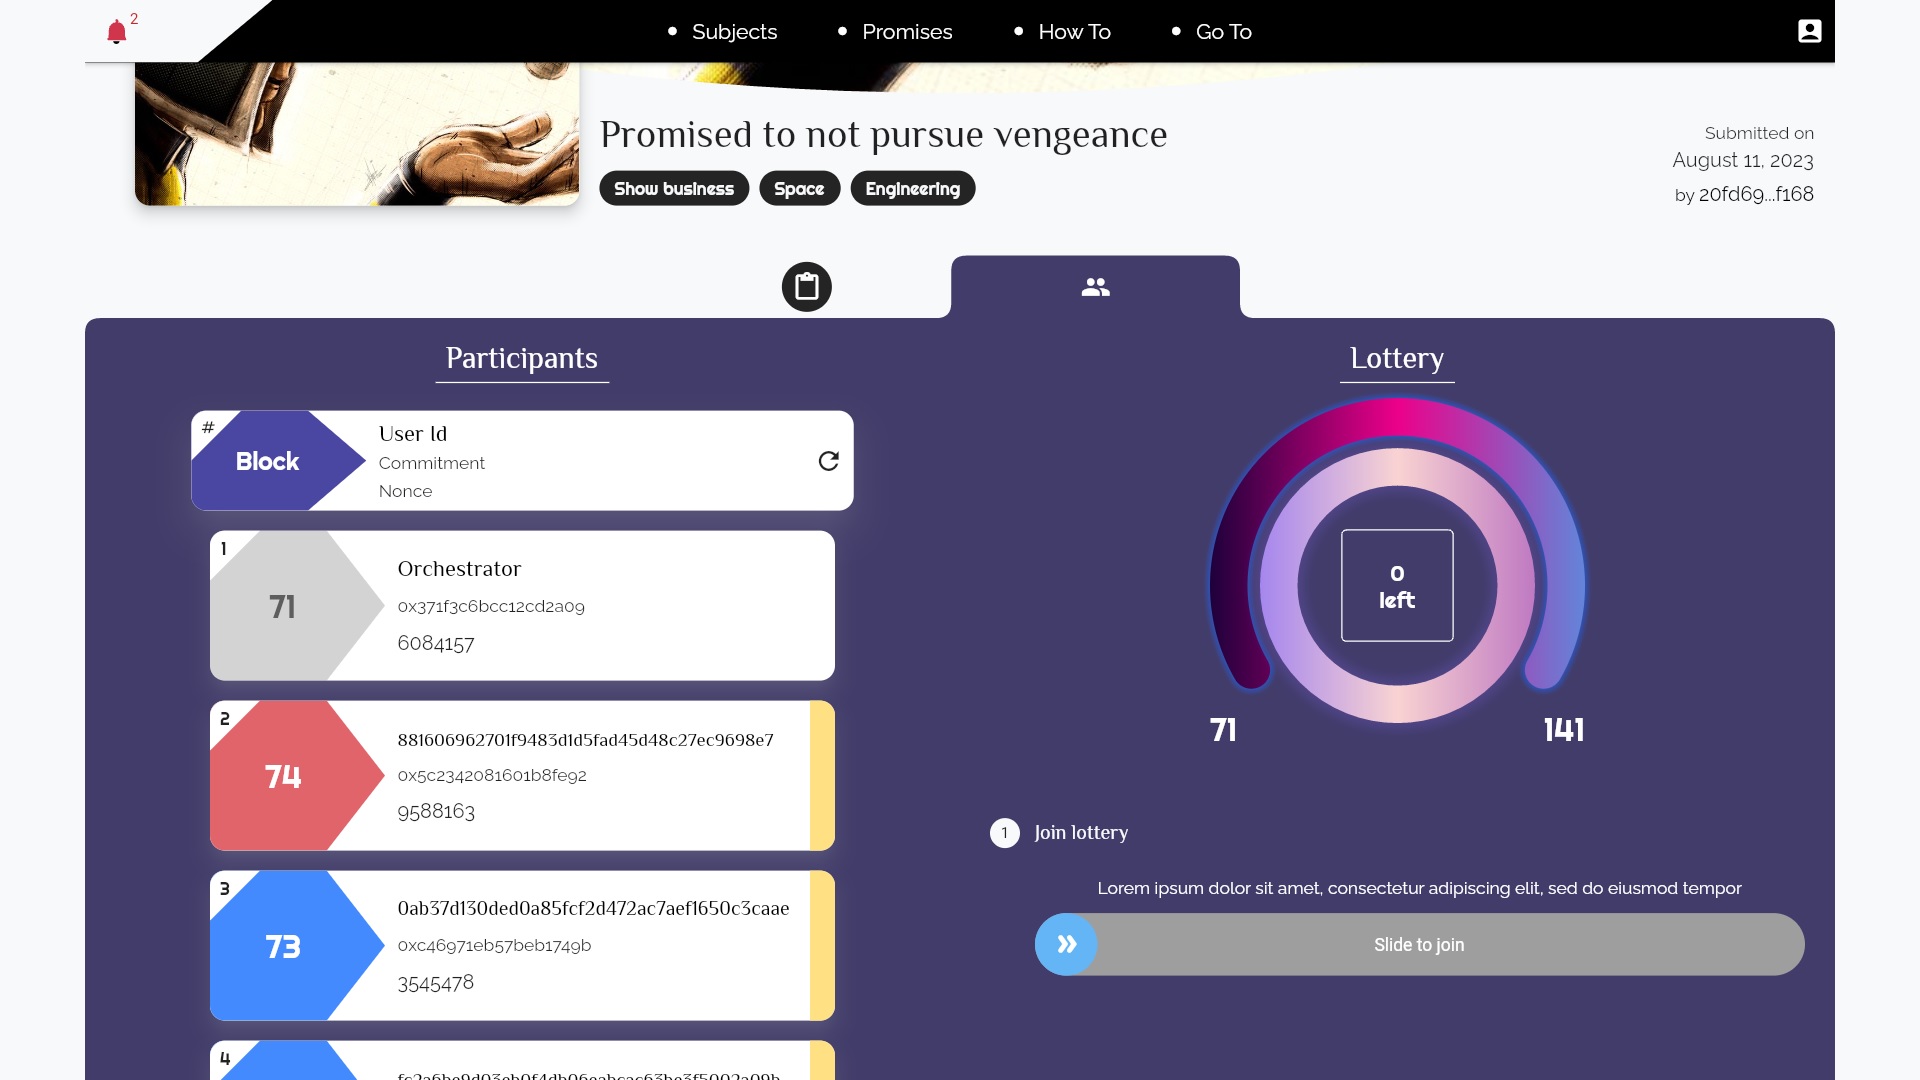1920x1080 pixels.
Task: Select the Show business tag
Action: (674, 188)
